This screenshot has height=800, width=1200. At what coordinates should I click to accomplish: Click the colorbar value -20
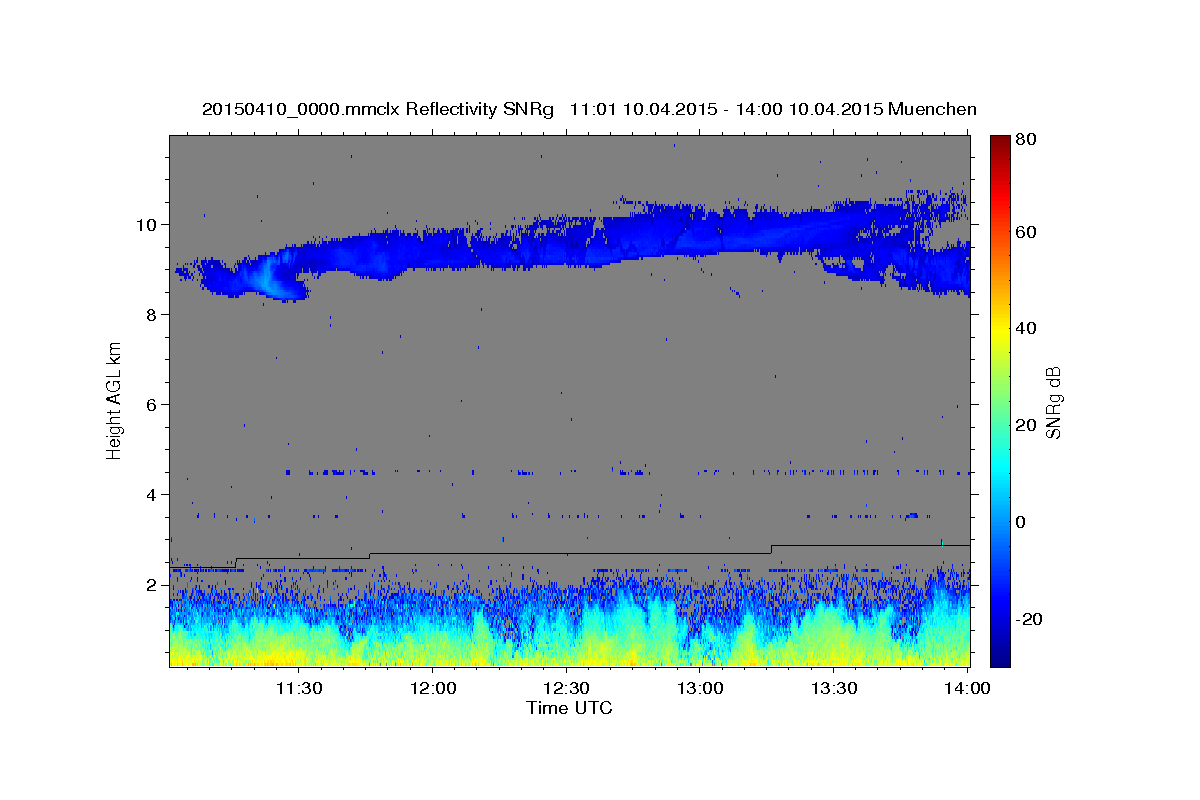pos(1031,619)
